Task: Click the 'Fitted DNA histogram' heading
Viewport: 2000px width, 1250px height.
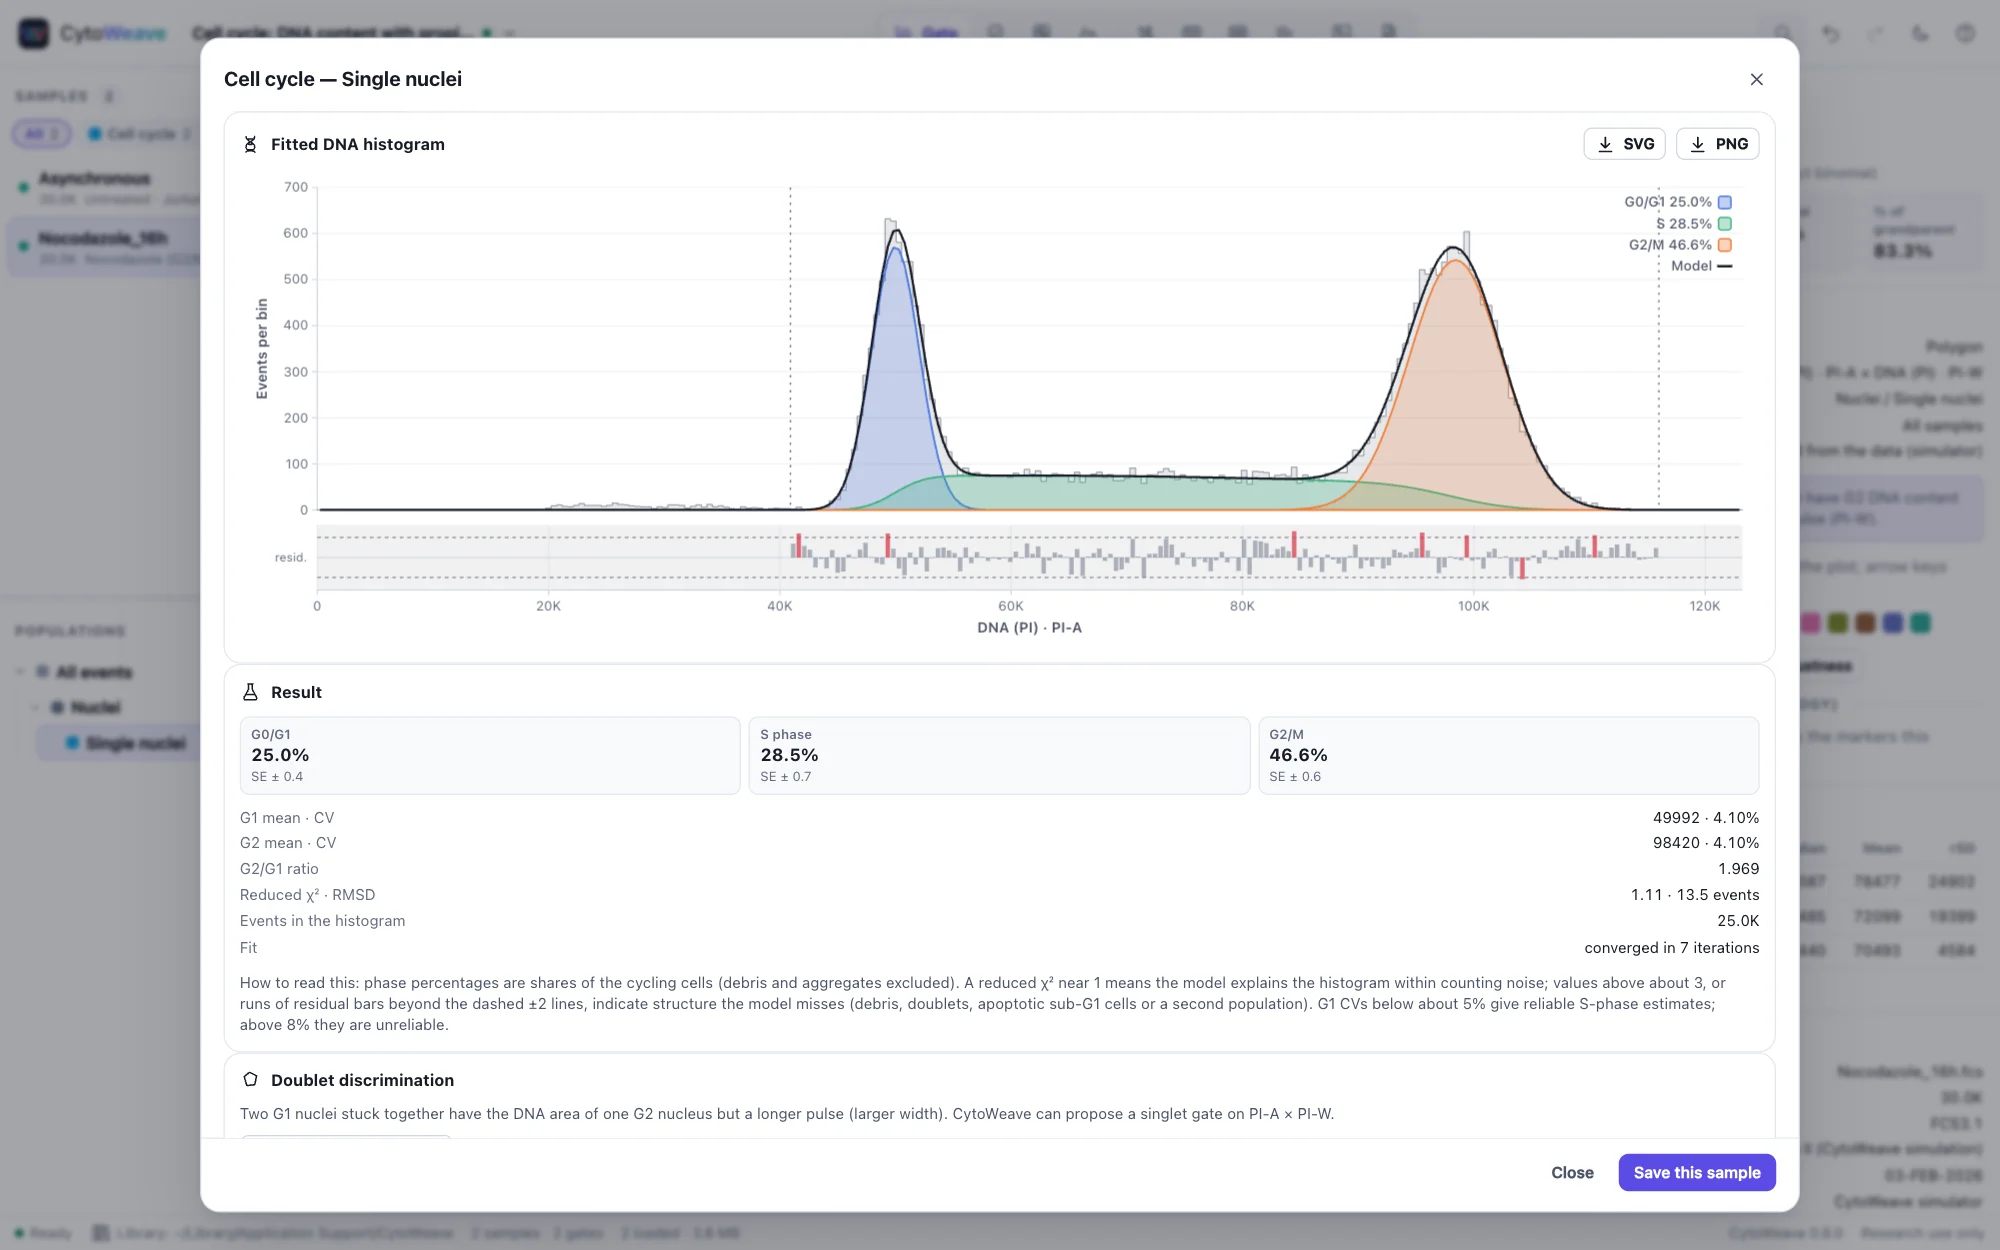Action: [358, 144]
